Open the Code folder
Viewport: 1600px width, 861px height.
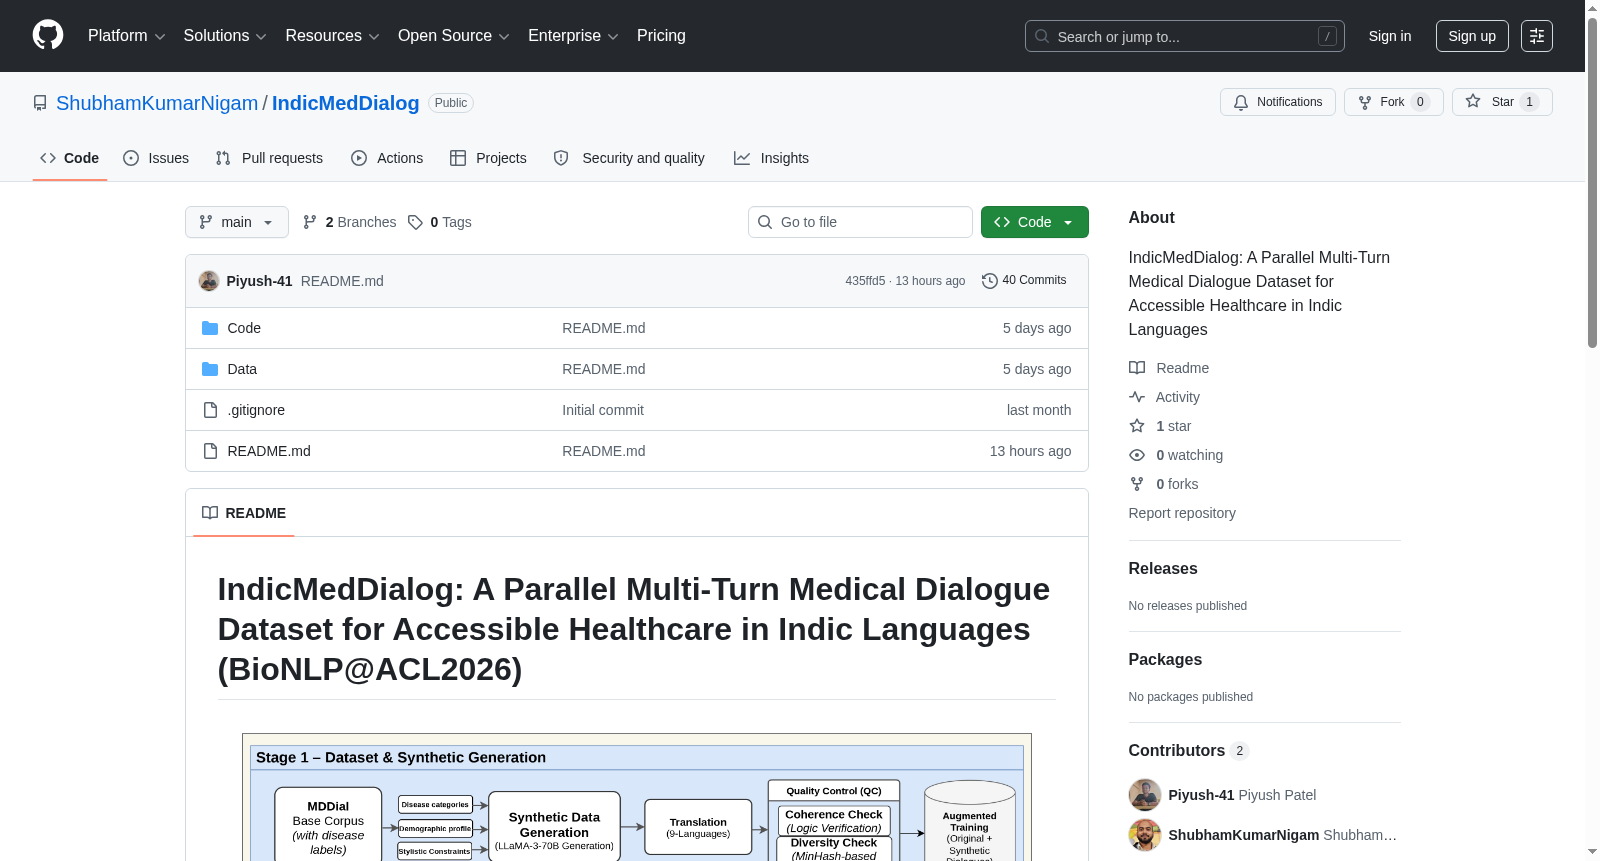point(244,328)
